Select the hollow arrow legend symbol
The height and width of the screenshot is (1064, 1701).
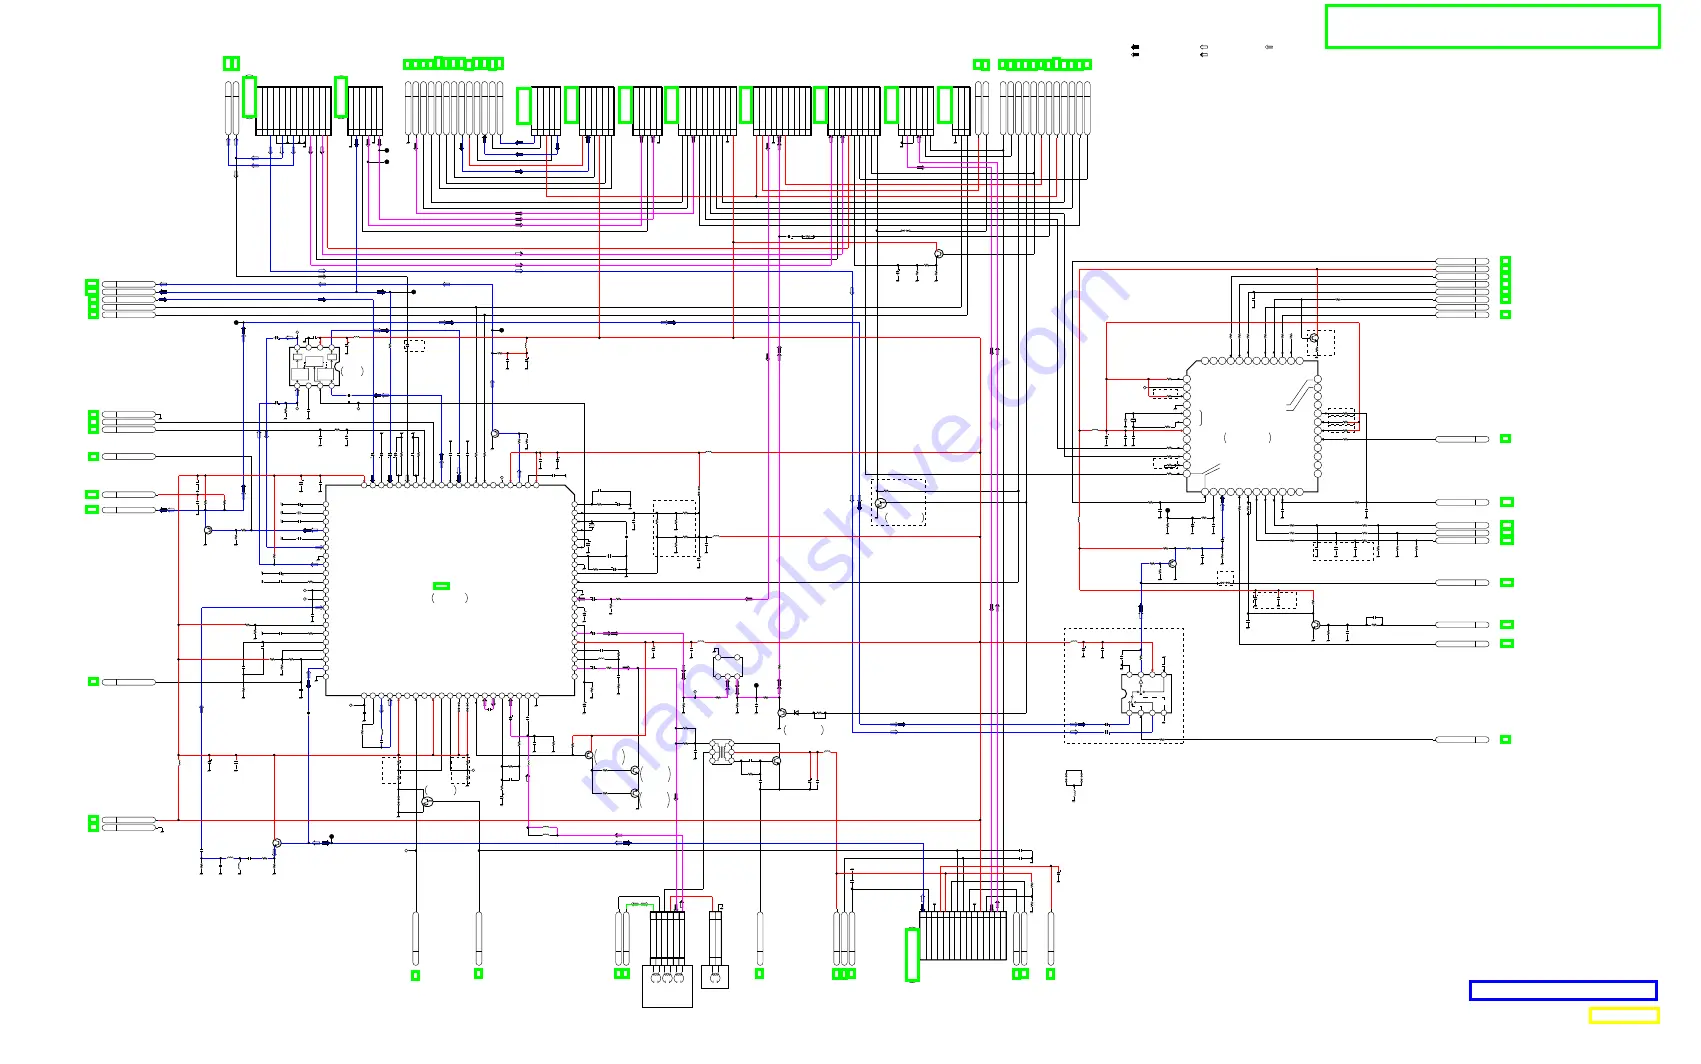click(x=1204, y=49)
